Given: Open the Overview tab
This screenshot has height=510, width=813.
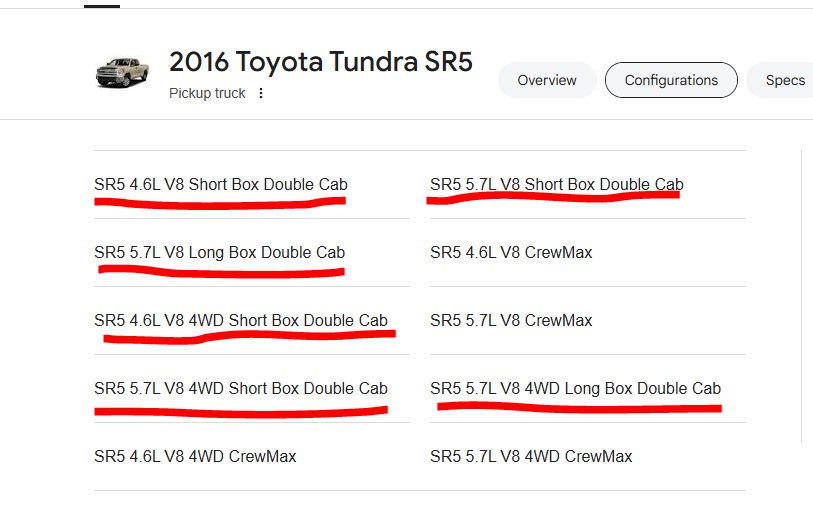Looking at the screenshot, I should [546, 80].
